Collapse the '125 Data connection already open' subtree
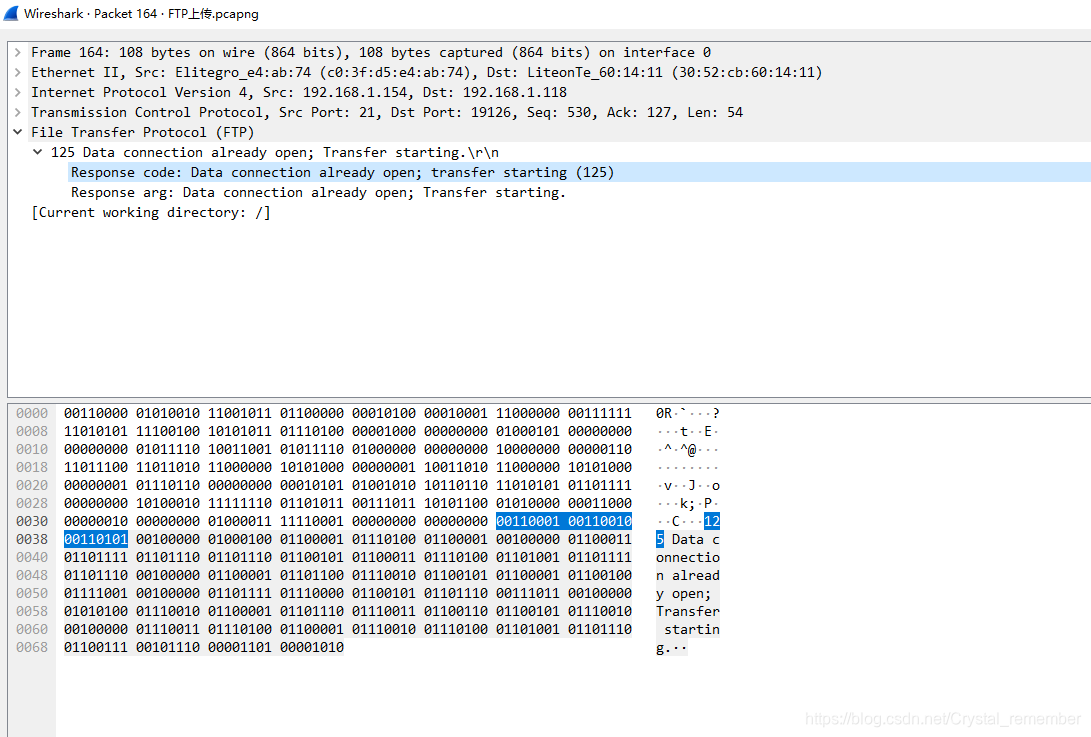The image size is (1091, 737). click(x=38, y=152)
